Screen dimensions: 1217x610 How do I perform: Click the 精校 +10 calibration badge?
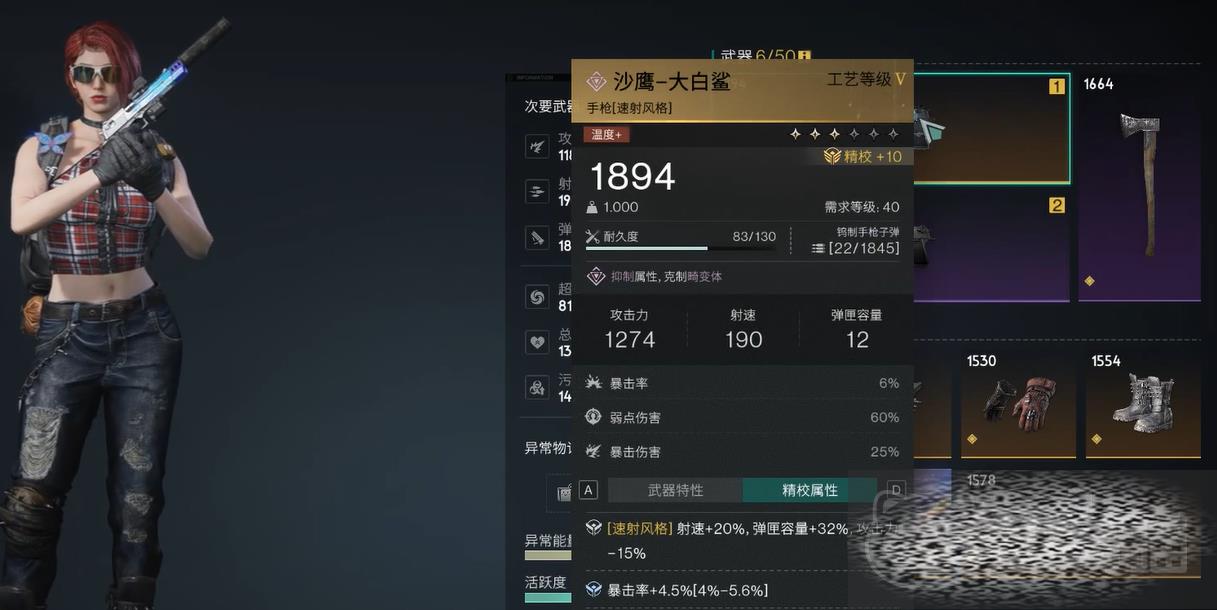coord(862,156)
